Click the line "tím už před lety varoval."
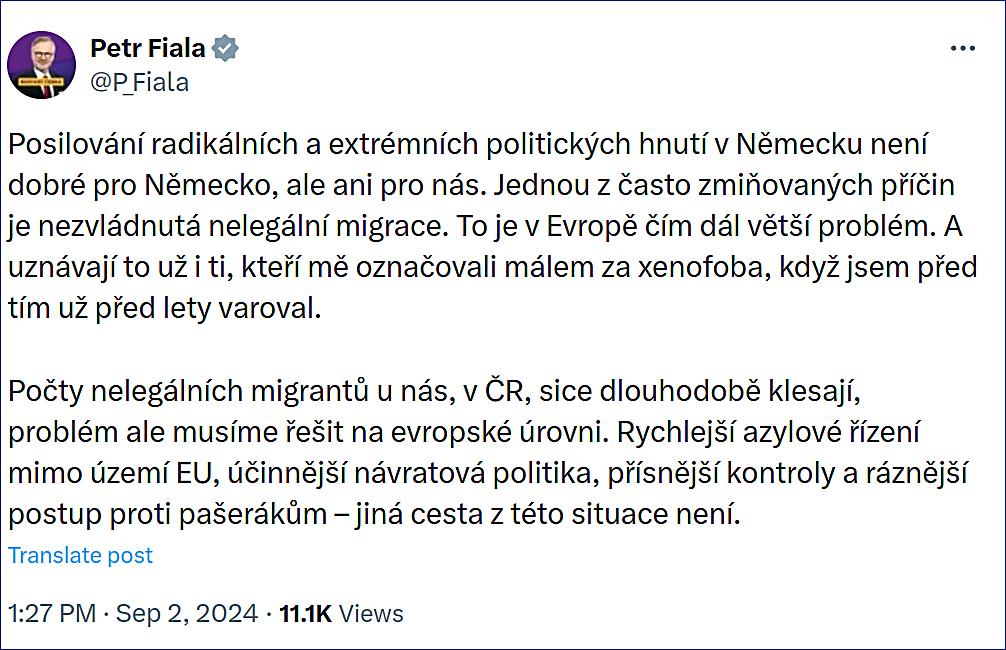Screen dimensions: 1006x650 click(166, 309)
